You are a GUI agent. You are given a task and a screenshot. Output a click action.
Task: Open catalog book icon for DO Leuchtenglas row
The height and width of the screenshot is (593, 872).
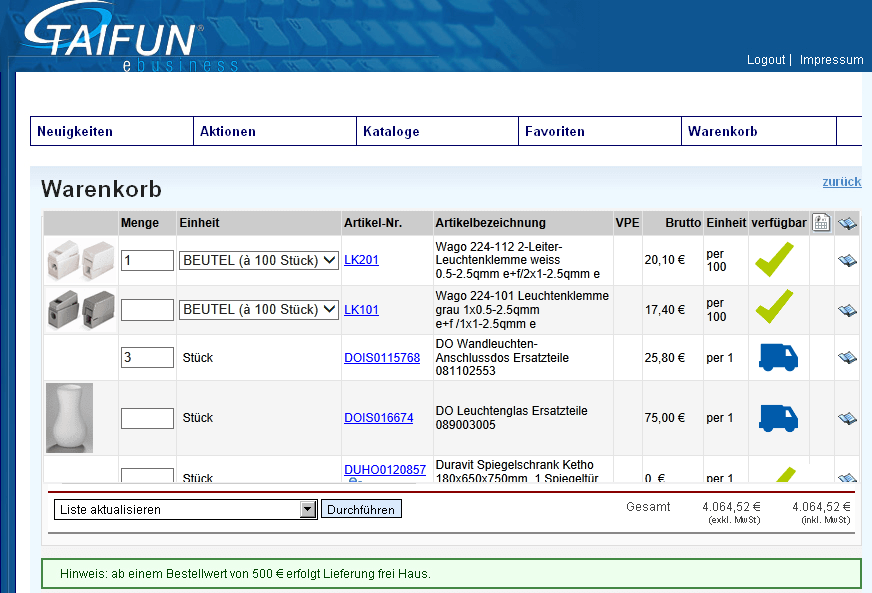pyautogui.click(x=847, y=418)
